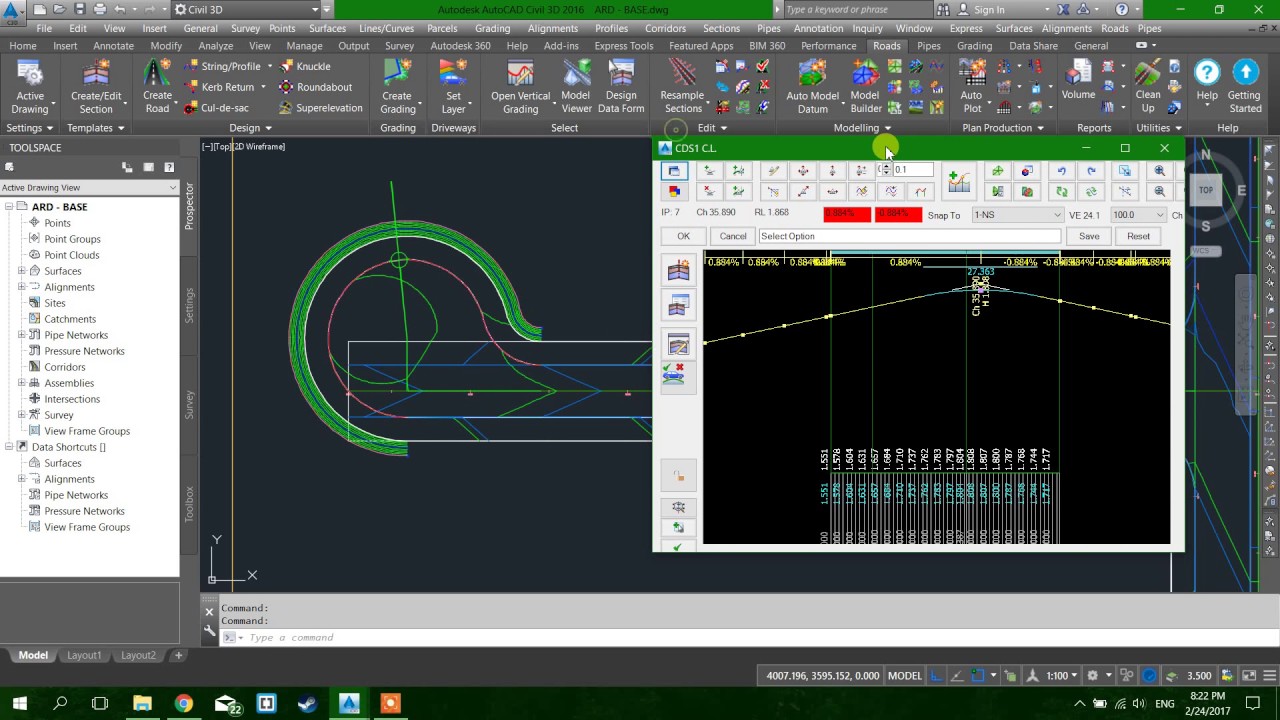
Task: Launch the Model Viewer
Action: 576,88
